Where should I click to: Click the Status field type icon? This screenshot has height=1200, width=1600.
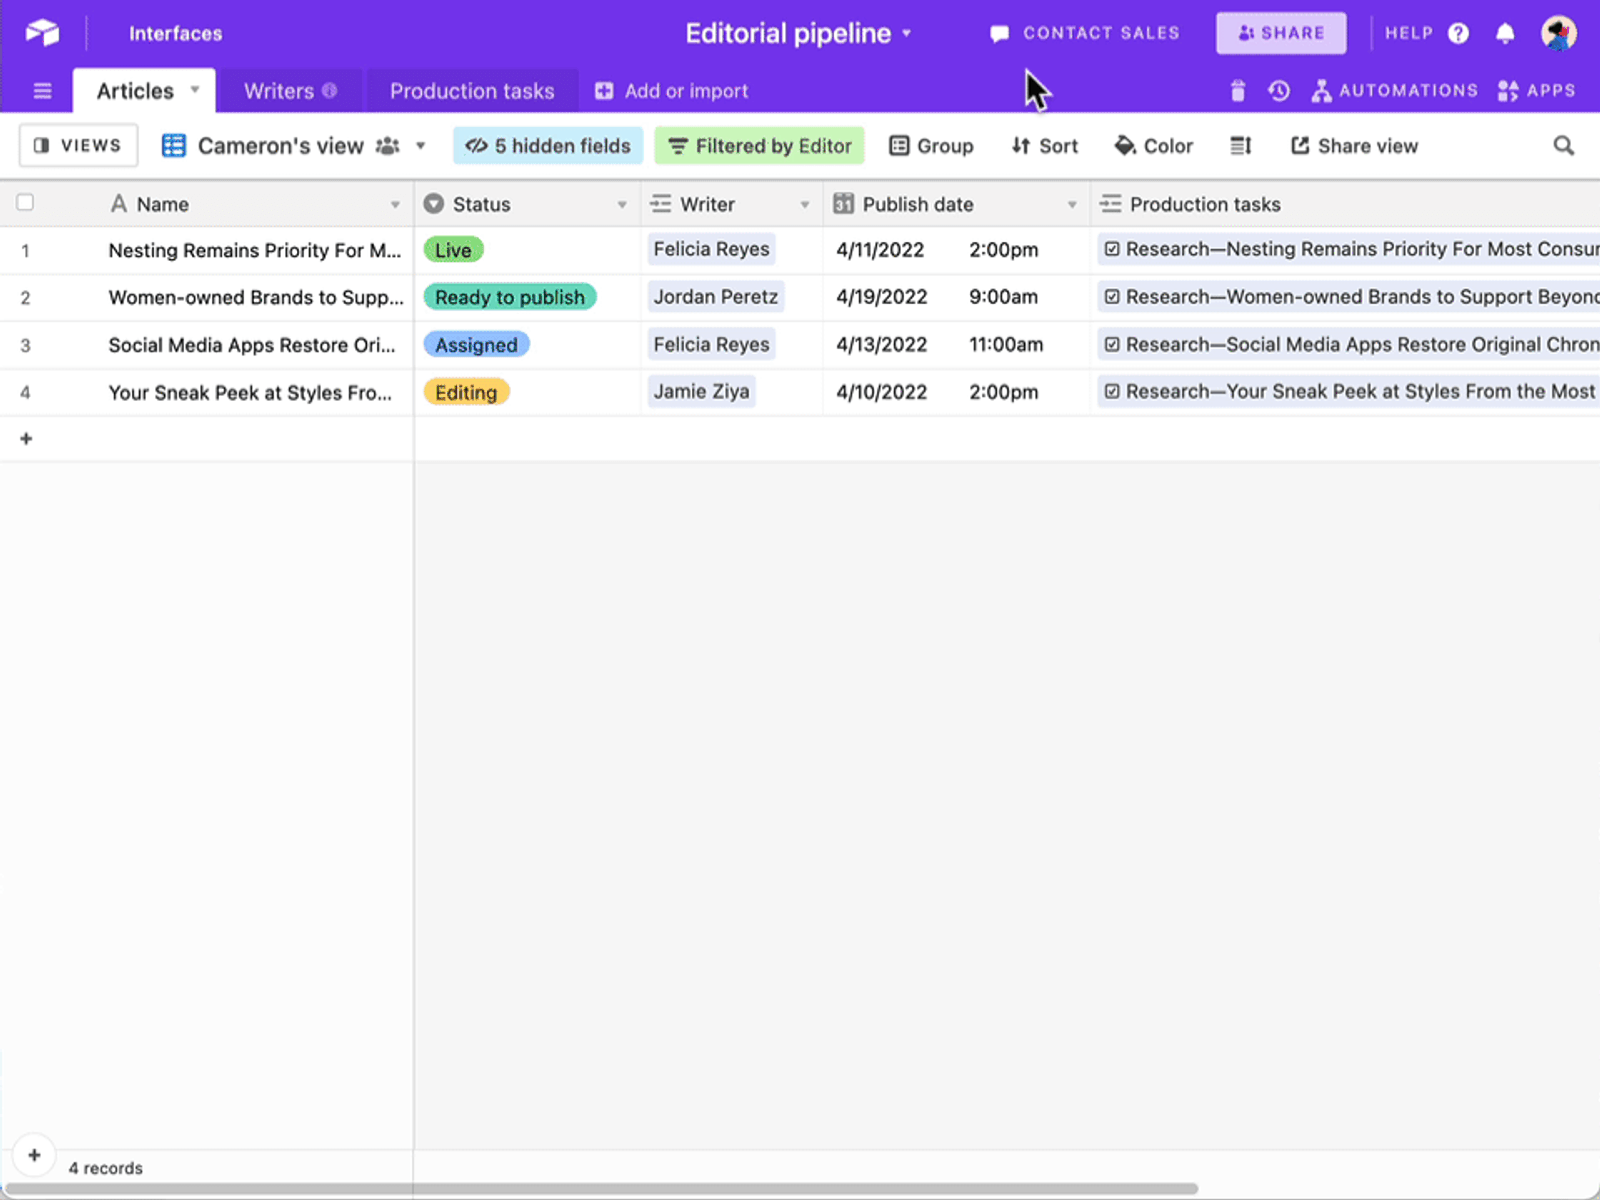[433, 204]
